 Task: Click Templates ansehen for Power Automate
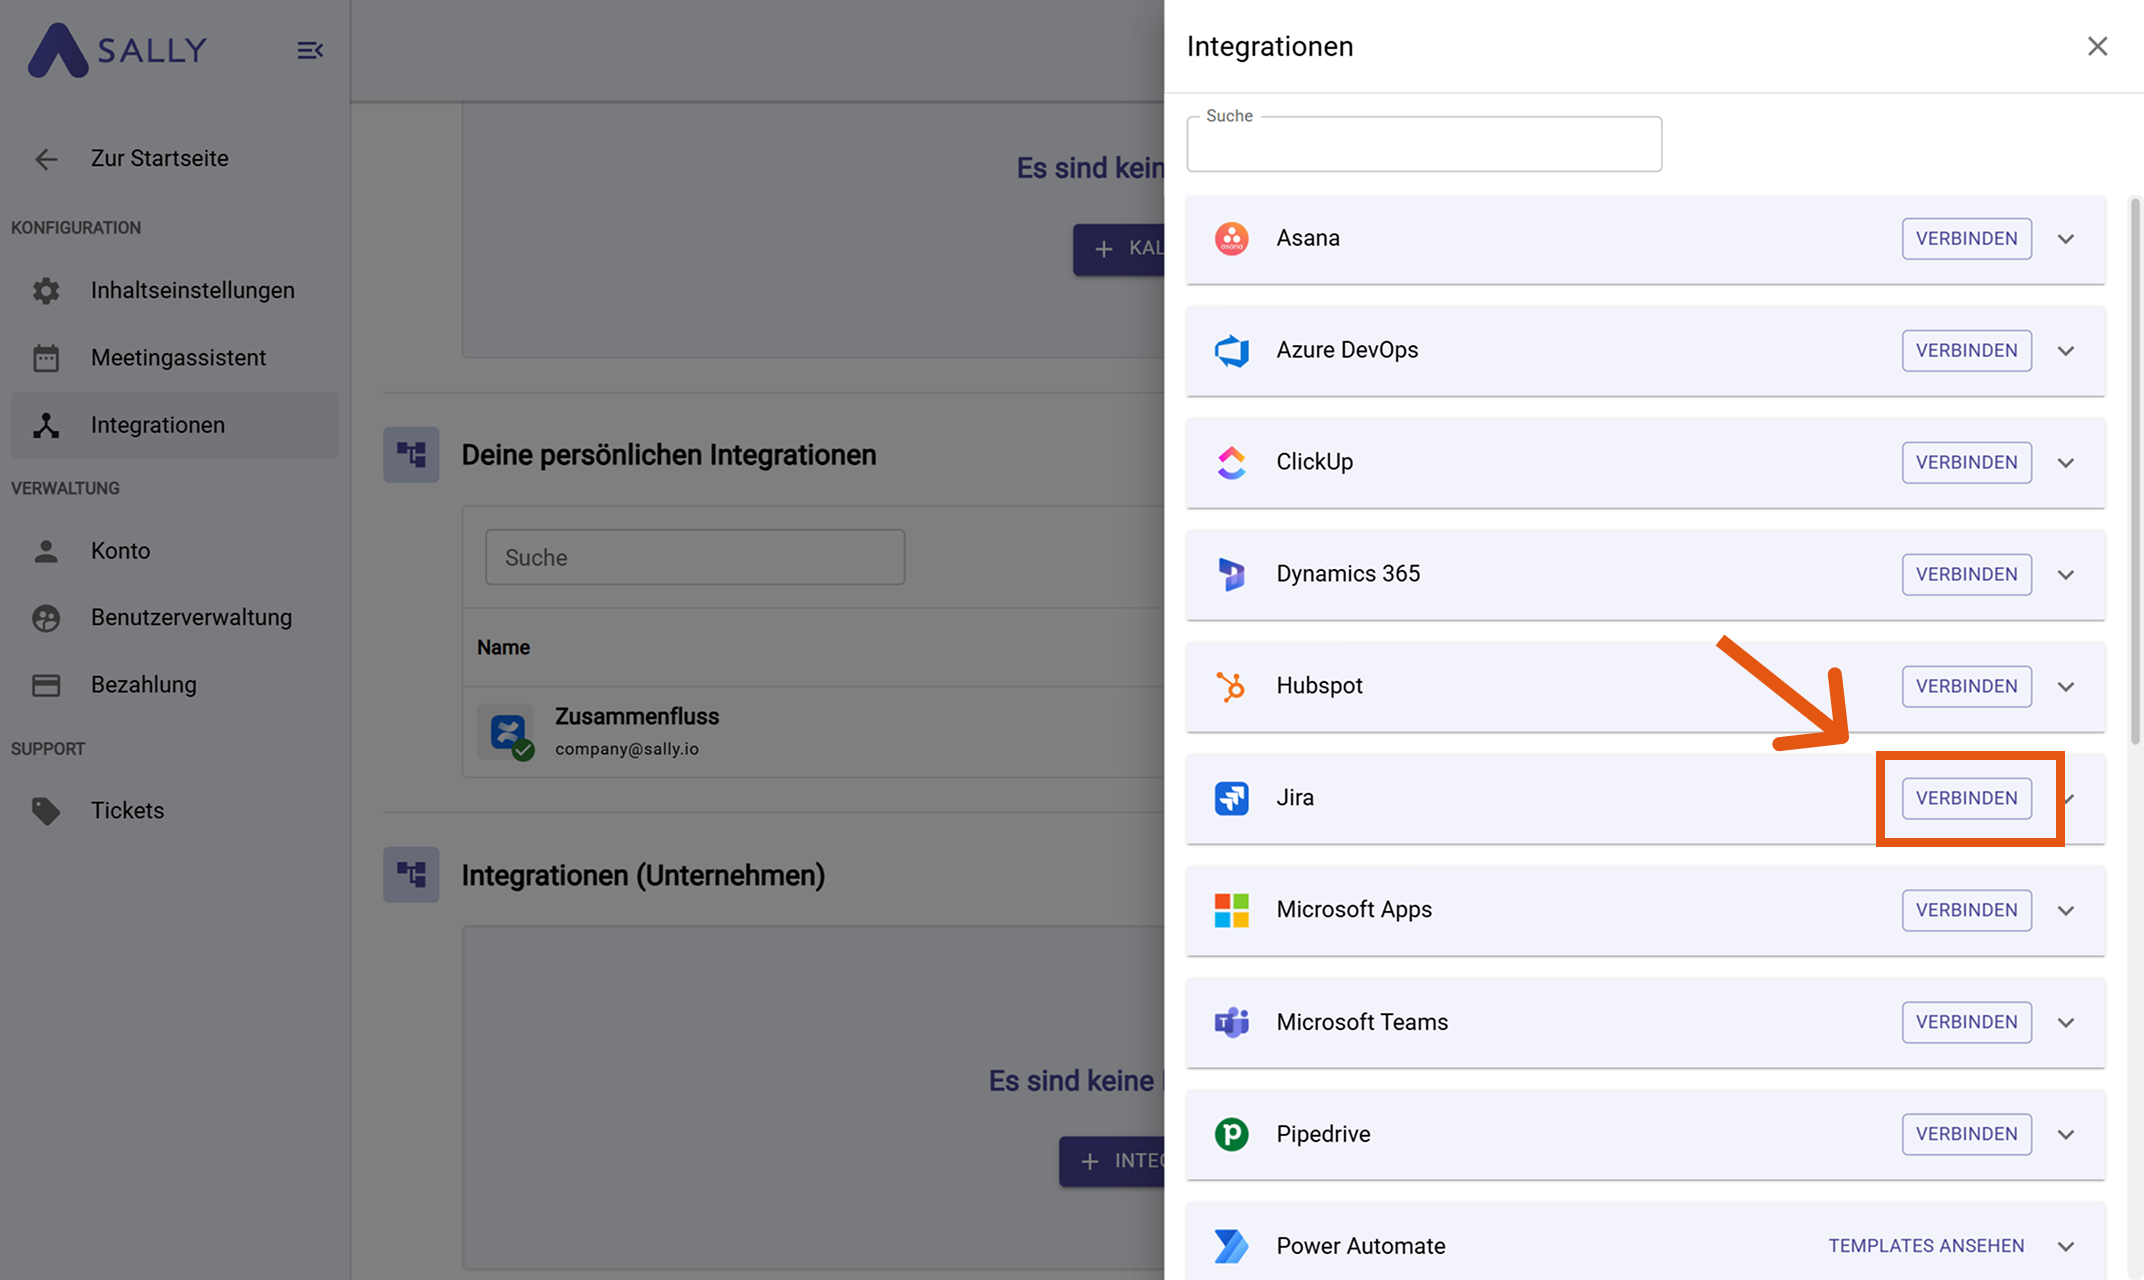pyautogui.click(x=1926, y=1246)
